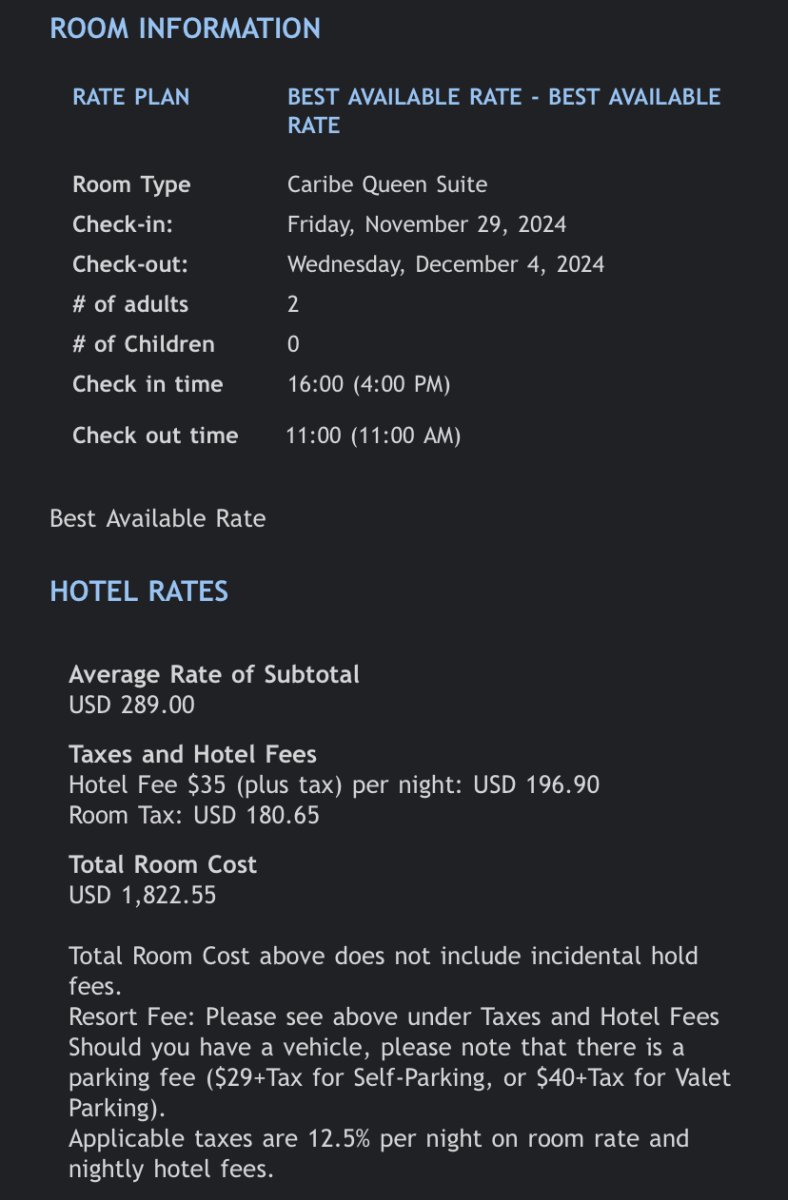Click the bold Taxes and Hotel Fees heading

pyautogui.click(x=193, y=755)
